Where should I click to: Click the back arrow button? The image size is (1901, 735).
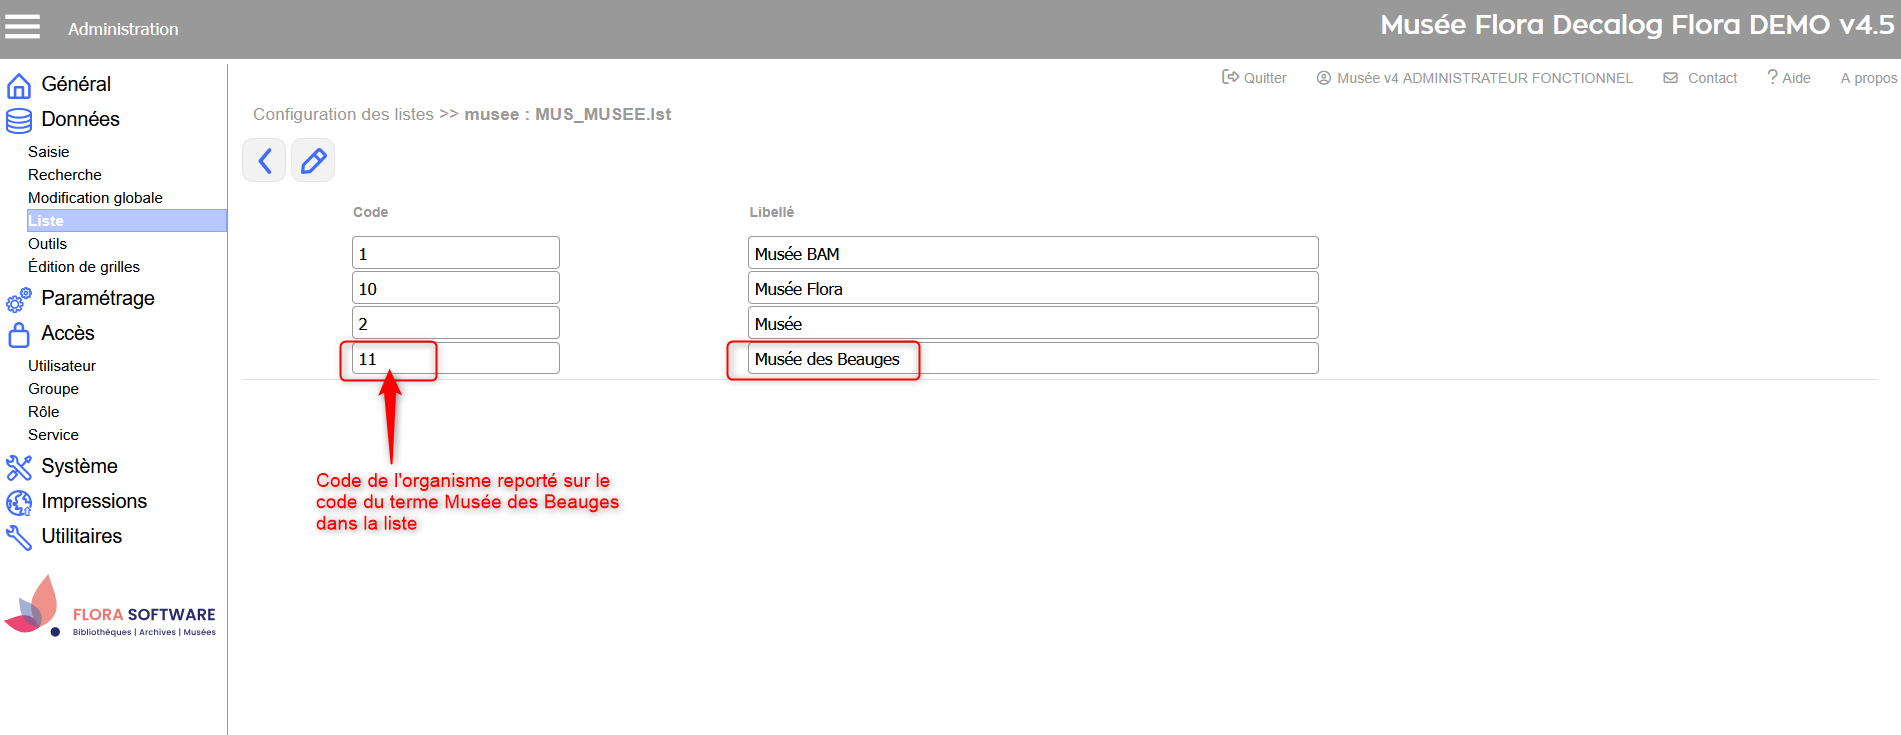[264, 161]
